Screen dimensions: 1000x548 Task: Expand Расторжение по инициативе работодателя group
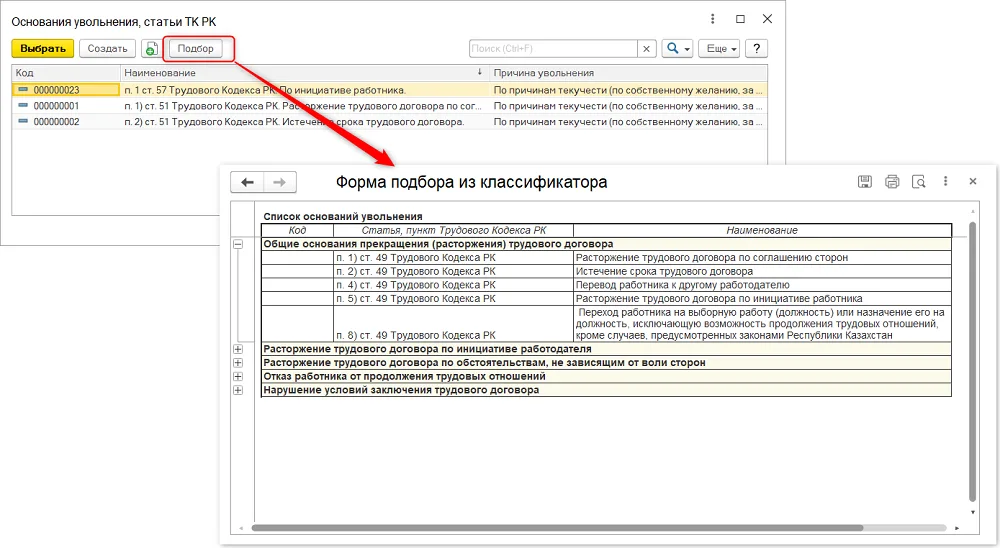tap(238, 349)
